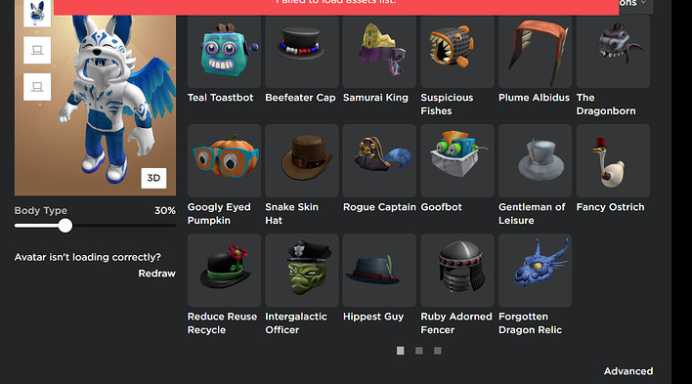Equip the Gentleman of Leisure hat image
692x384 pixels.
click(x=535, y=161)
